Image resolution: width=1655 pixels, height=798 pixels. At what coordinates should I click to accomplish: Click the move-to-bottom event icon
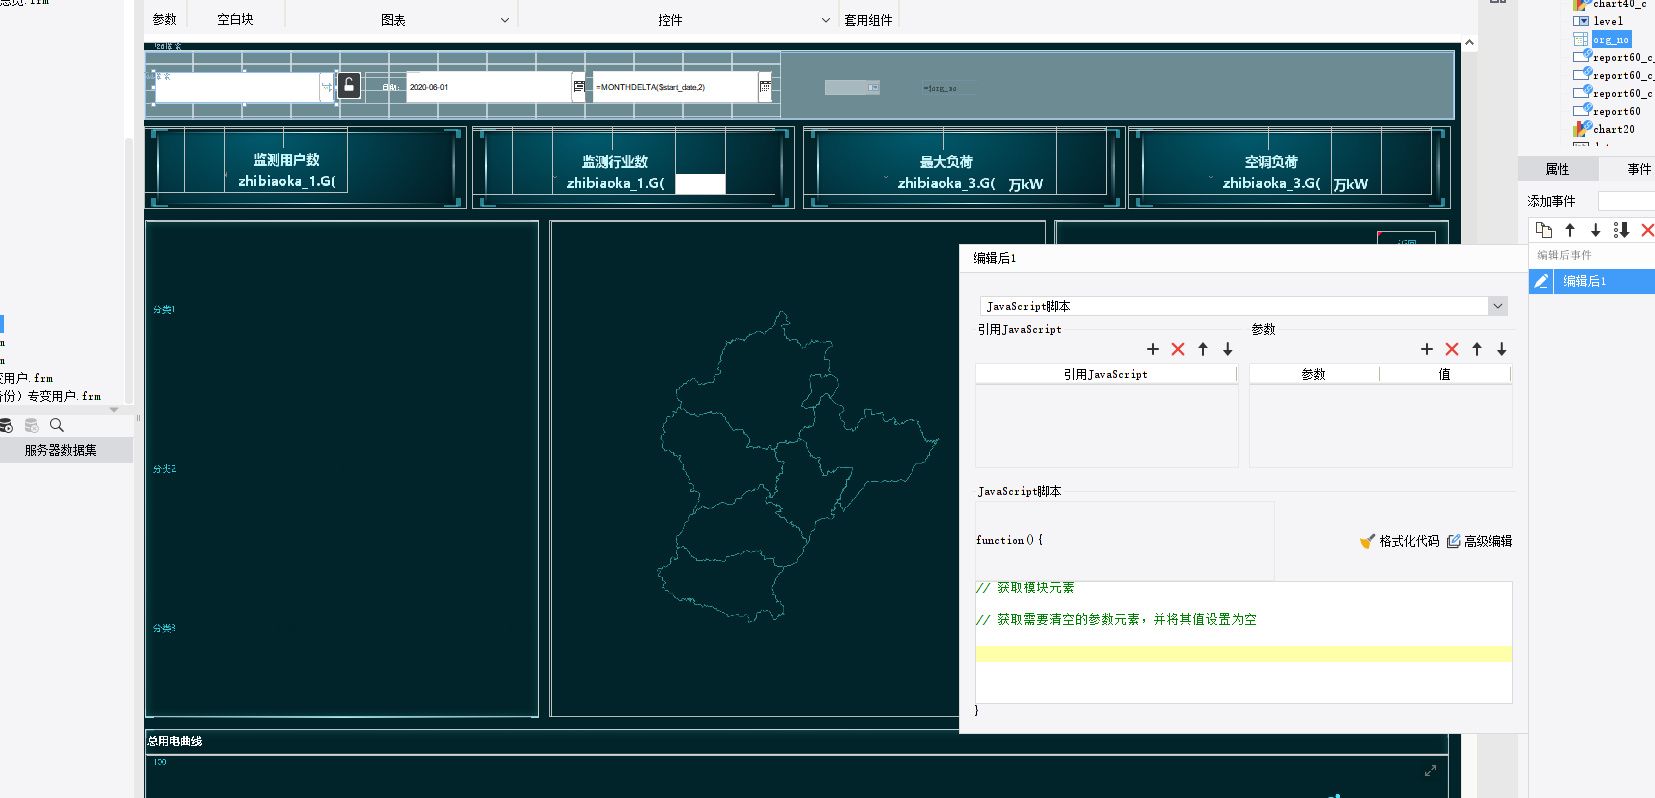1621,230
